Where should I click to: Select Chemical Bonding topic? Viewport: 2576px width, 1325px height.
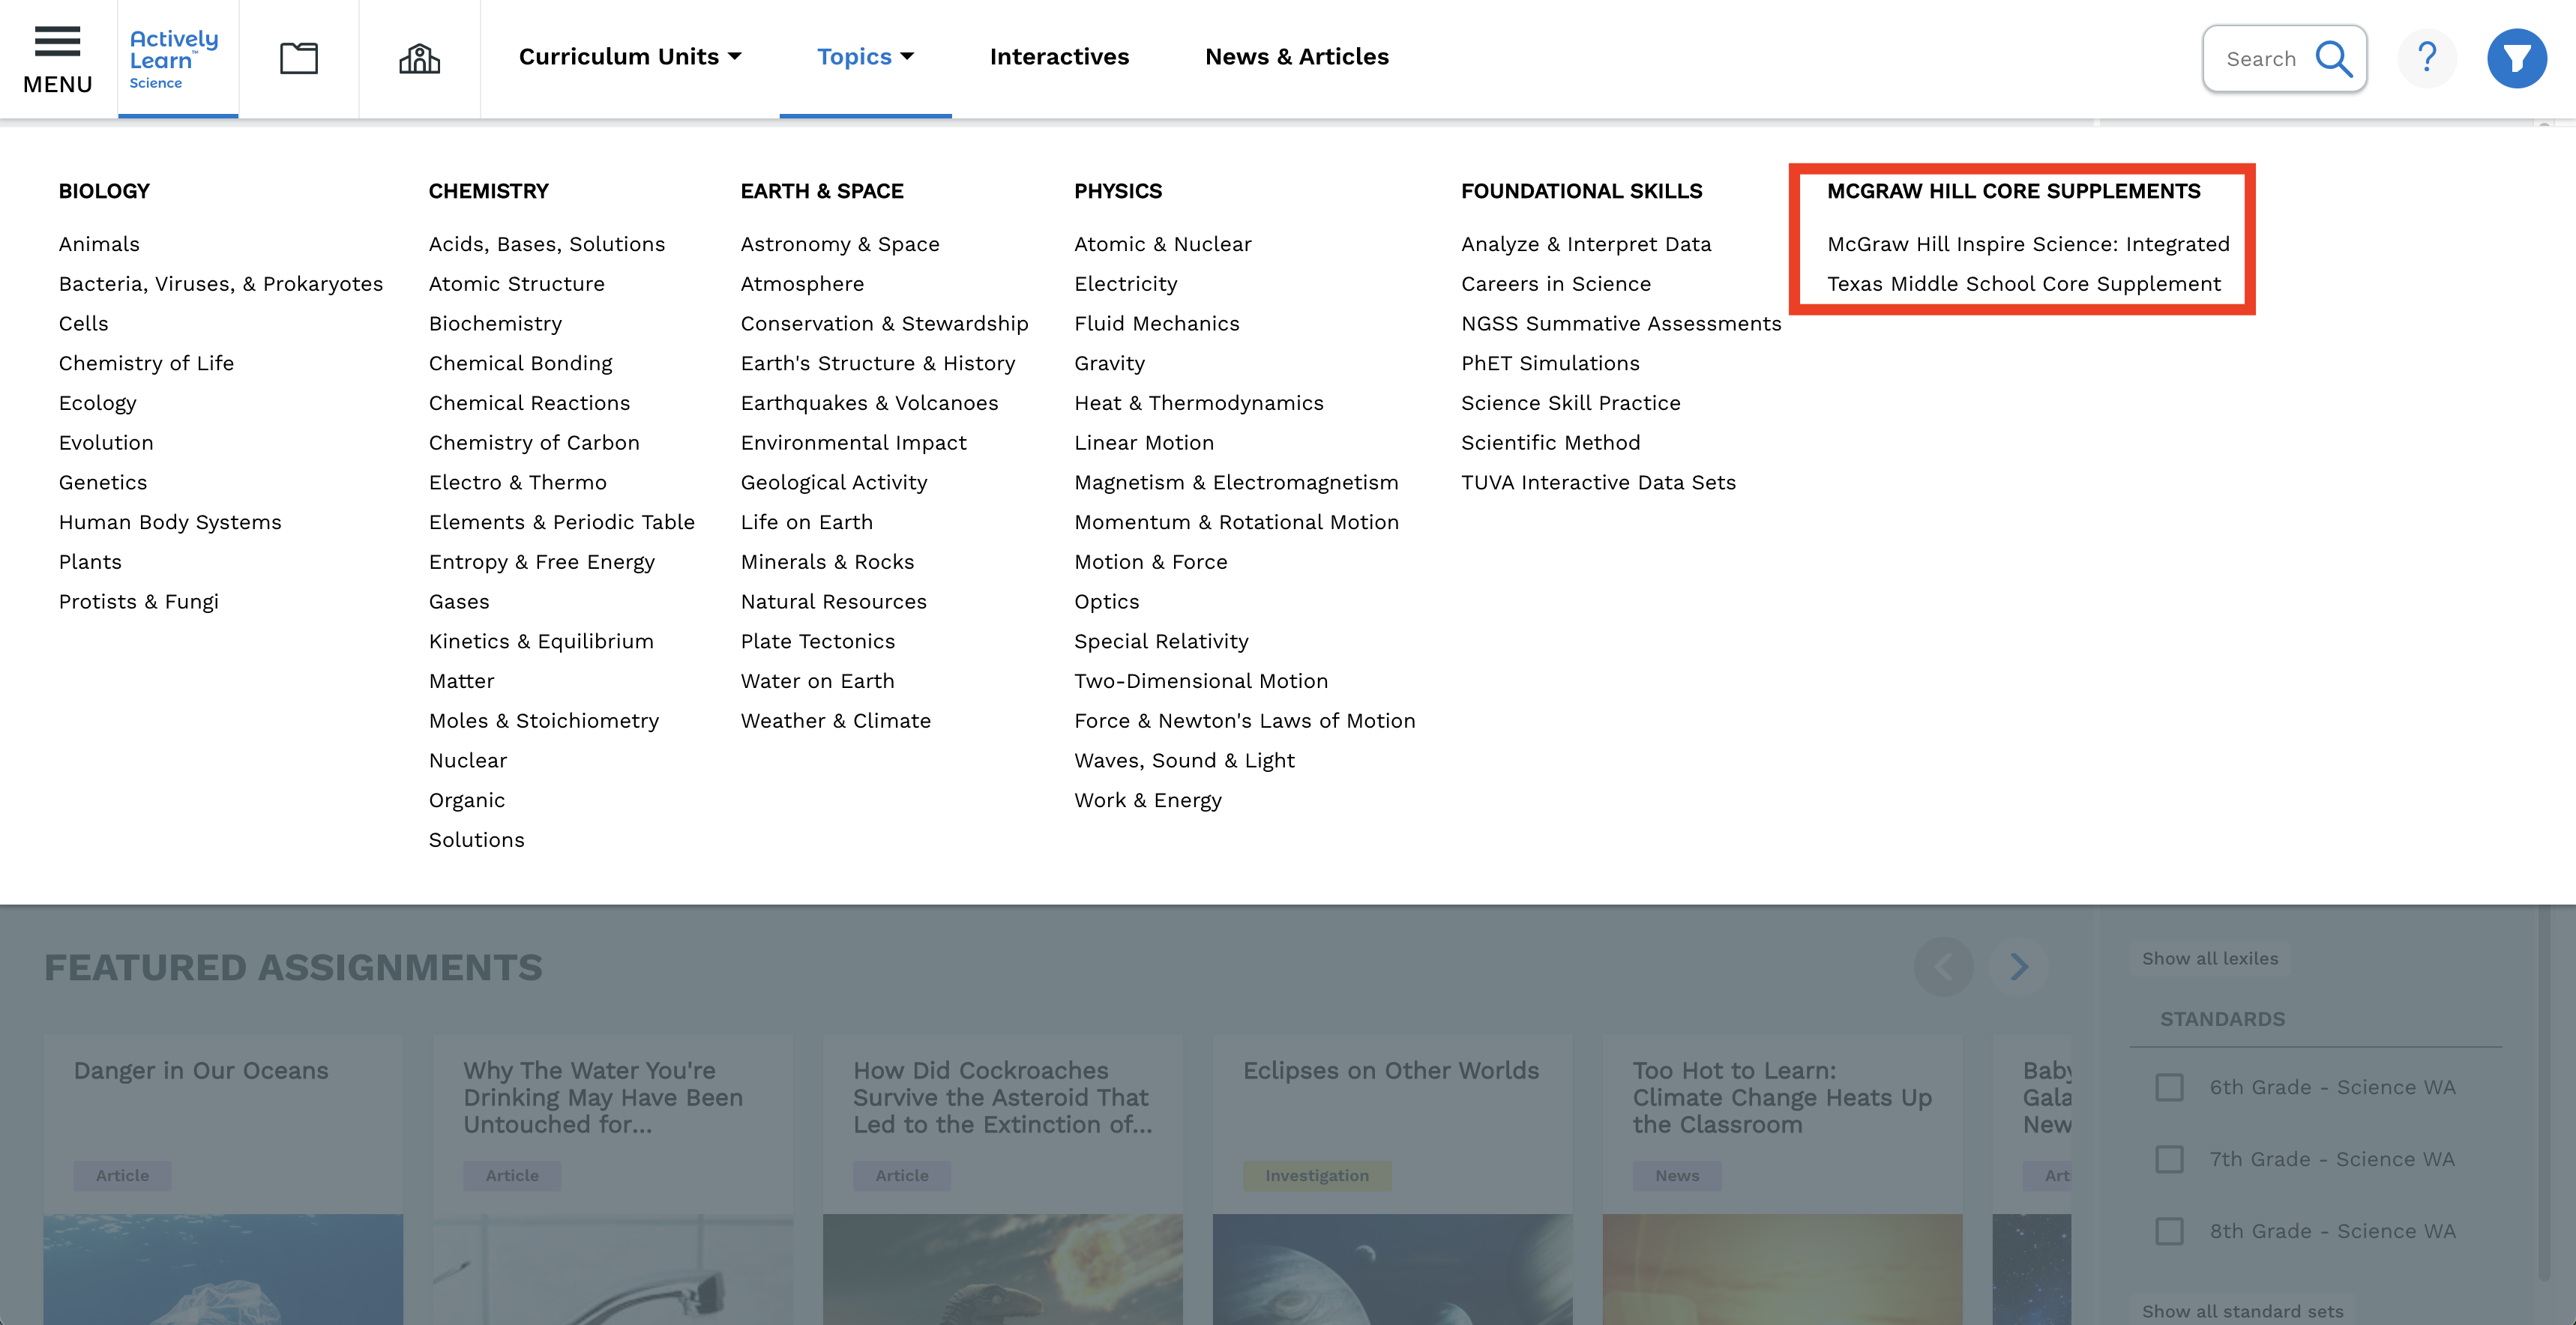[520, 364]
